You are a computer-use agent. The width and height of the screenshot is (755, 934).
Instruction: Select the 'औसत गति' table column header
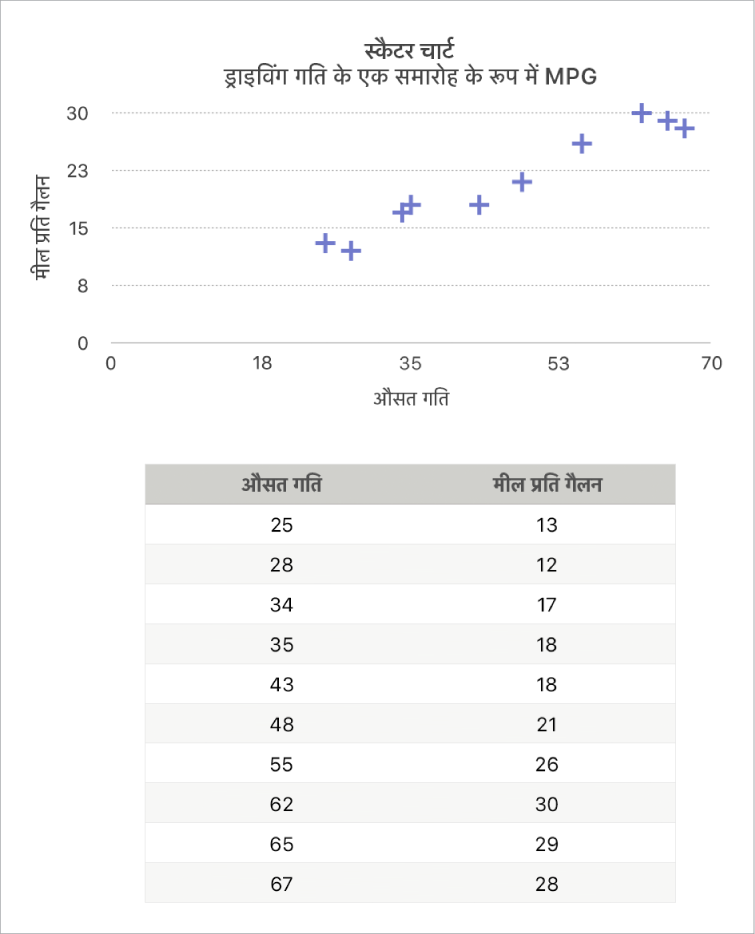point(282,485)
